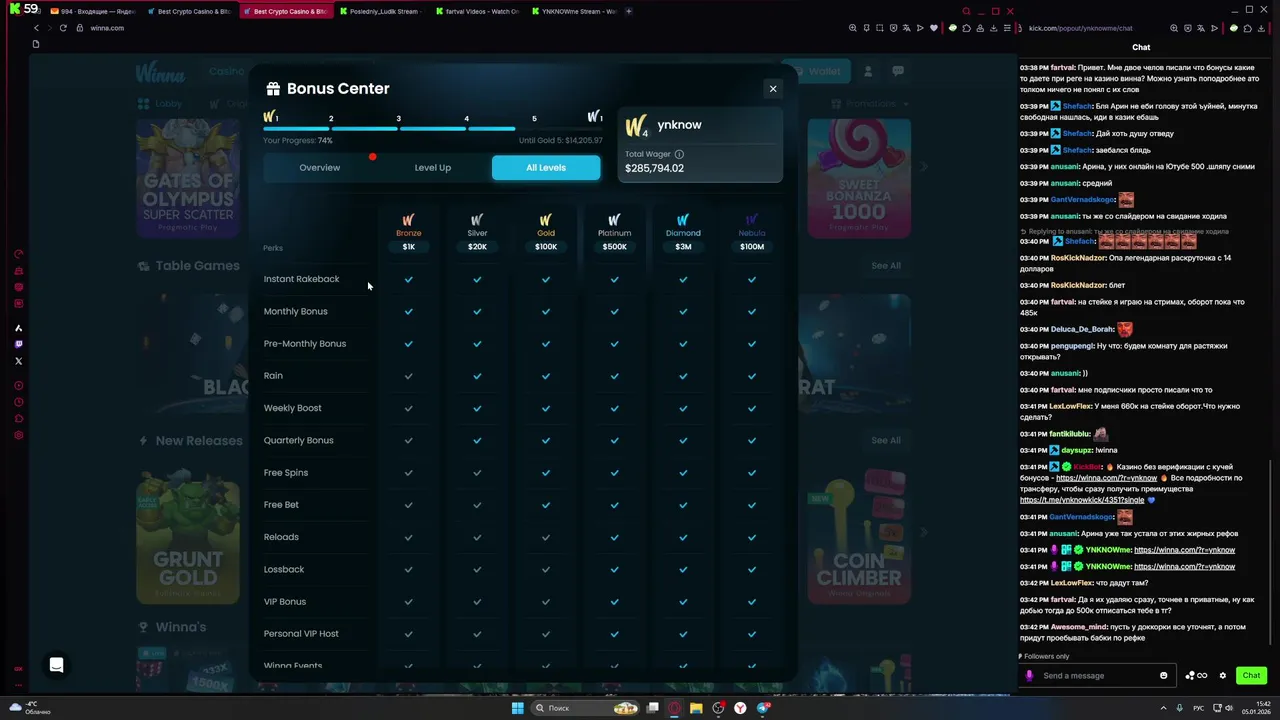Click the Total Wager amount $285,794.02
This screenshot has width=1280, height=720.
(x=654, y=168)
